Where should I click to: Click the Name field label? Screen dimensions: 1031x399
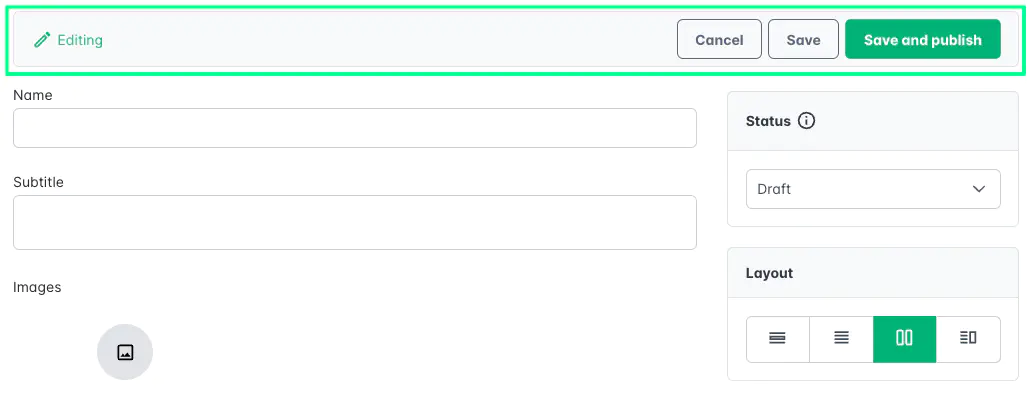pos(33,95)
